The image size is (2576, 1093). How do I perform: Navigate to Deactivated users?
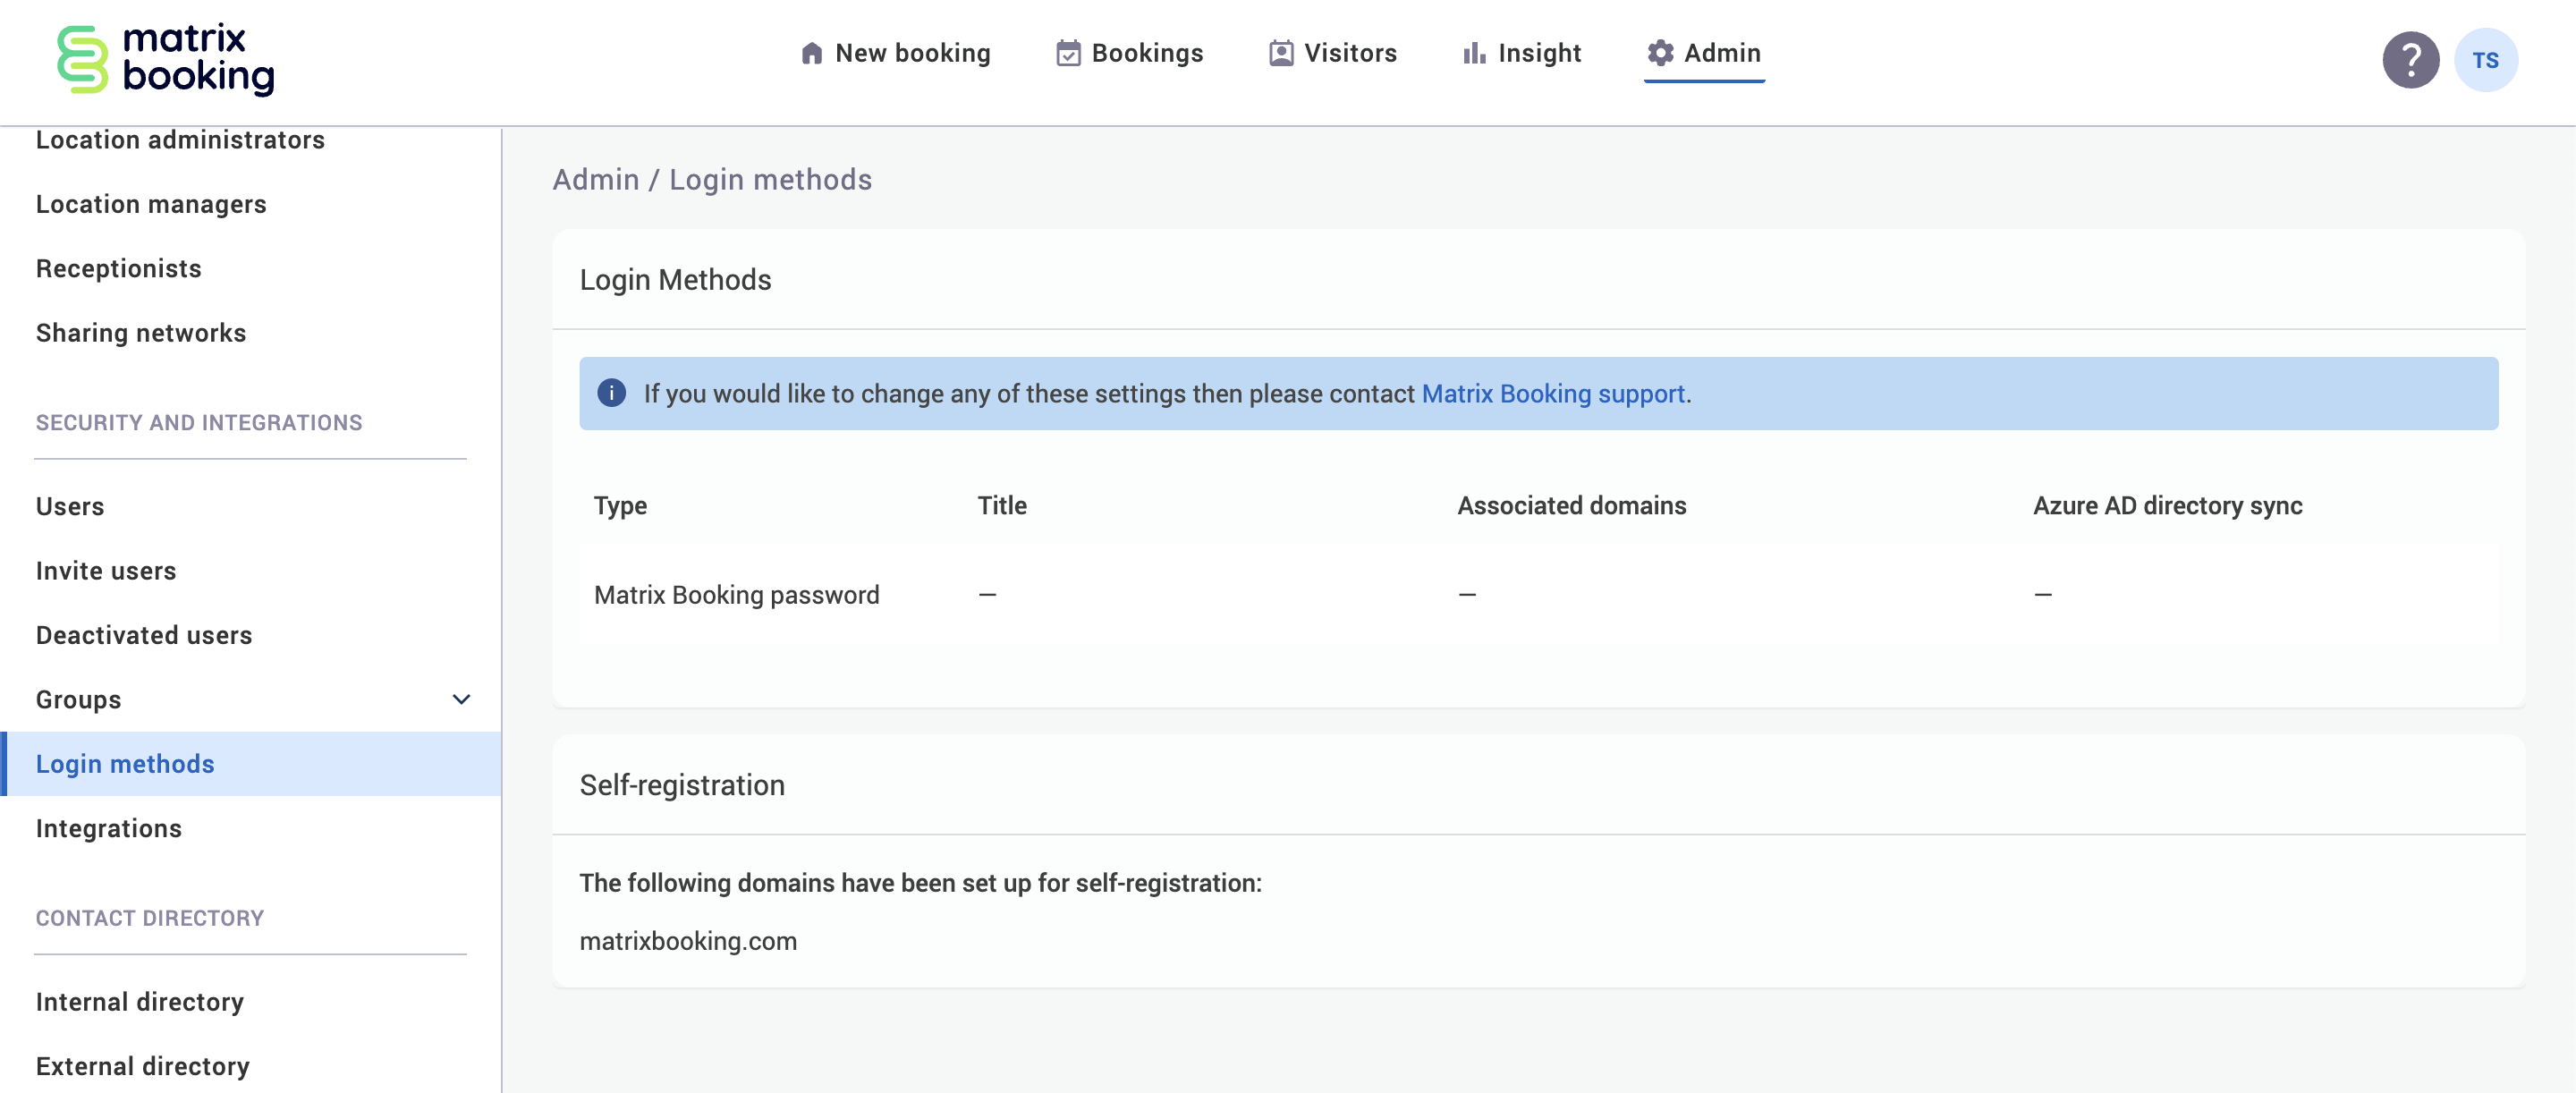143,635
